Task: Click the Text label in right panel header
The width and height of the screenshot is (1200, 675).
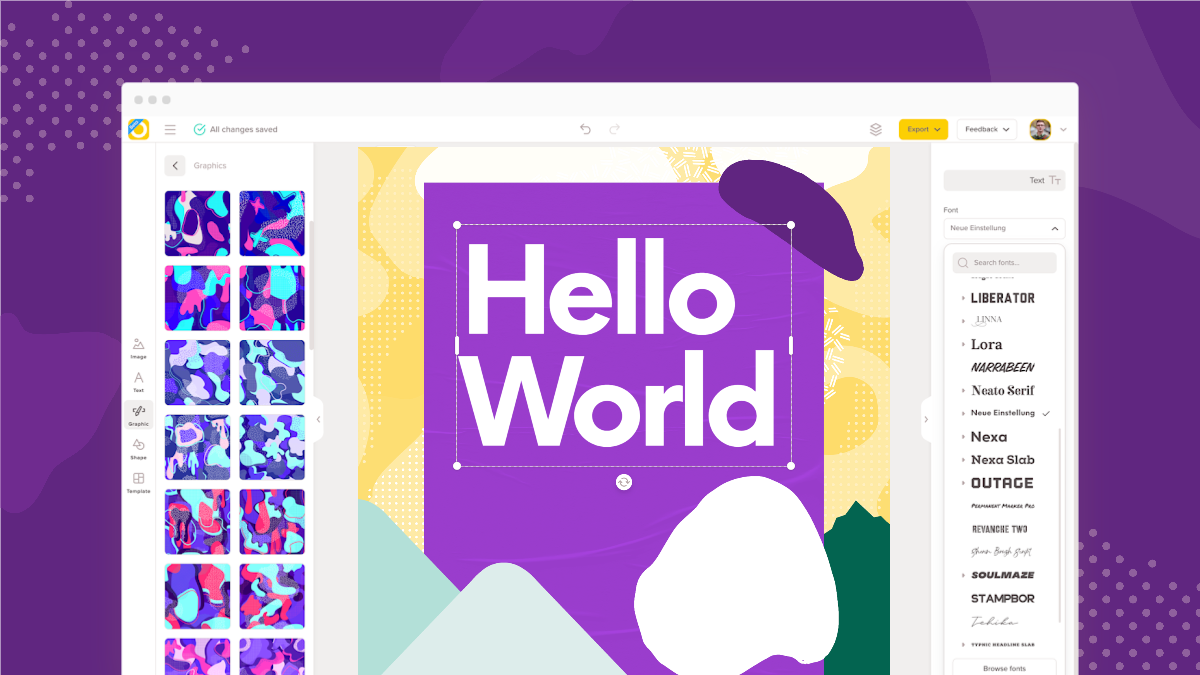Action: 1037,181
